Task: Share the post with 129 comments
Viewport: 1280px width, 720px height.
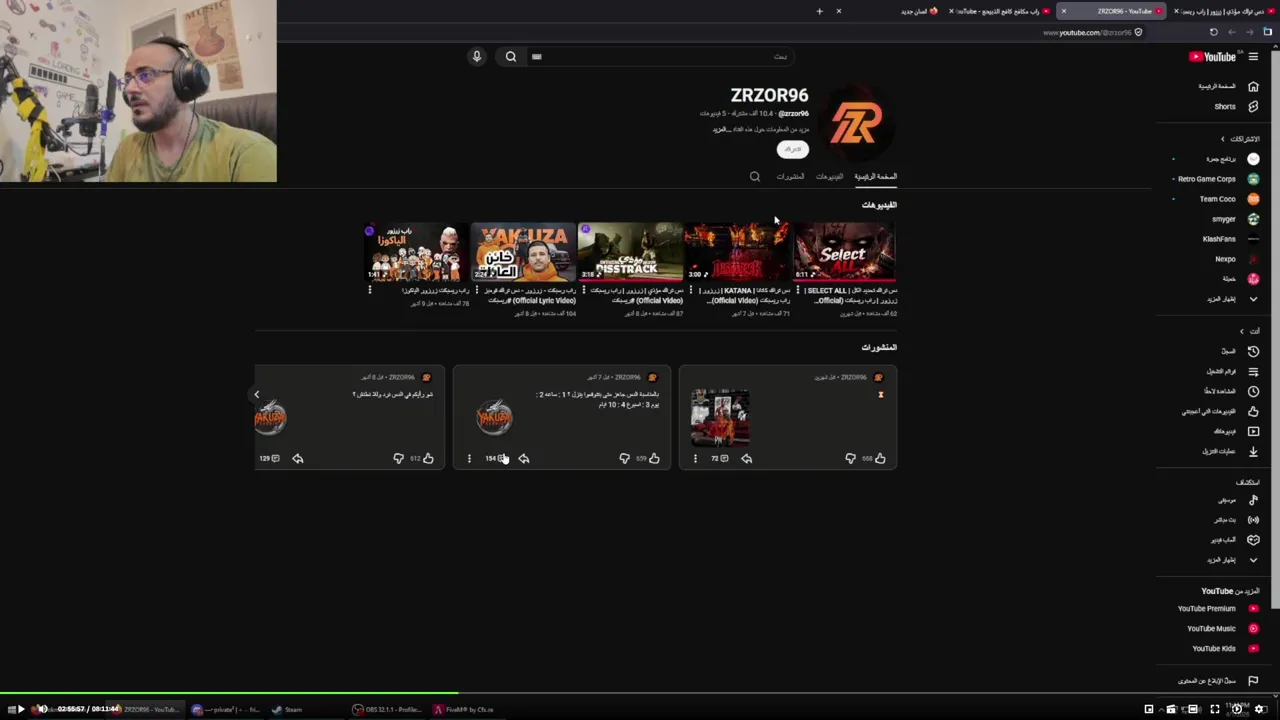Action: tap(297, 458)
